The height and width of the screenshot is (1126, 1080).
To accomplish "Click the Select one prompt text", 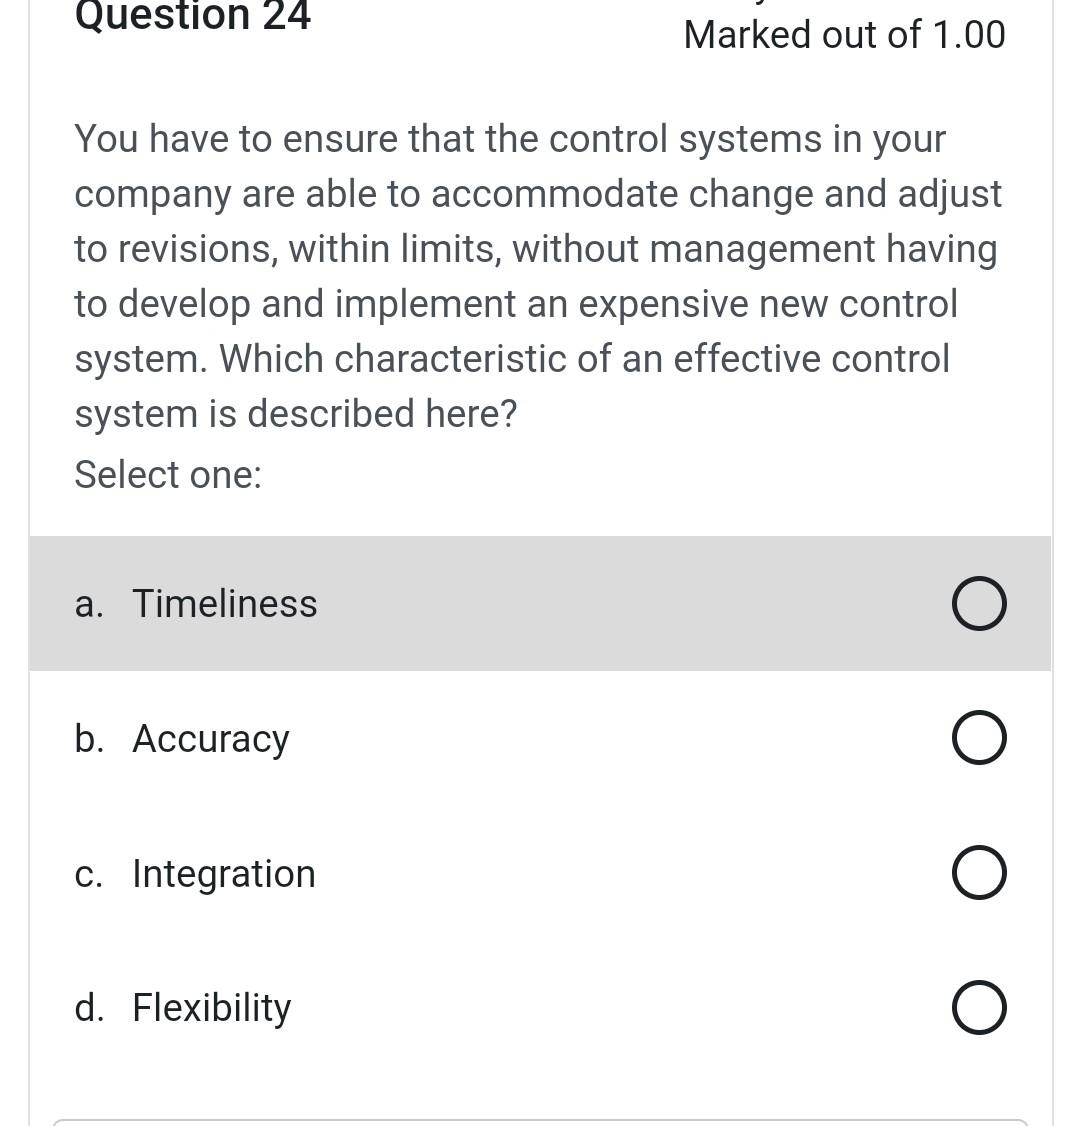I will (x=167, y=474).
